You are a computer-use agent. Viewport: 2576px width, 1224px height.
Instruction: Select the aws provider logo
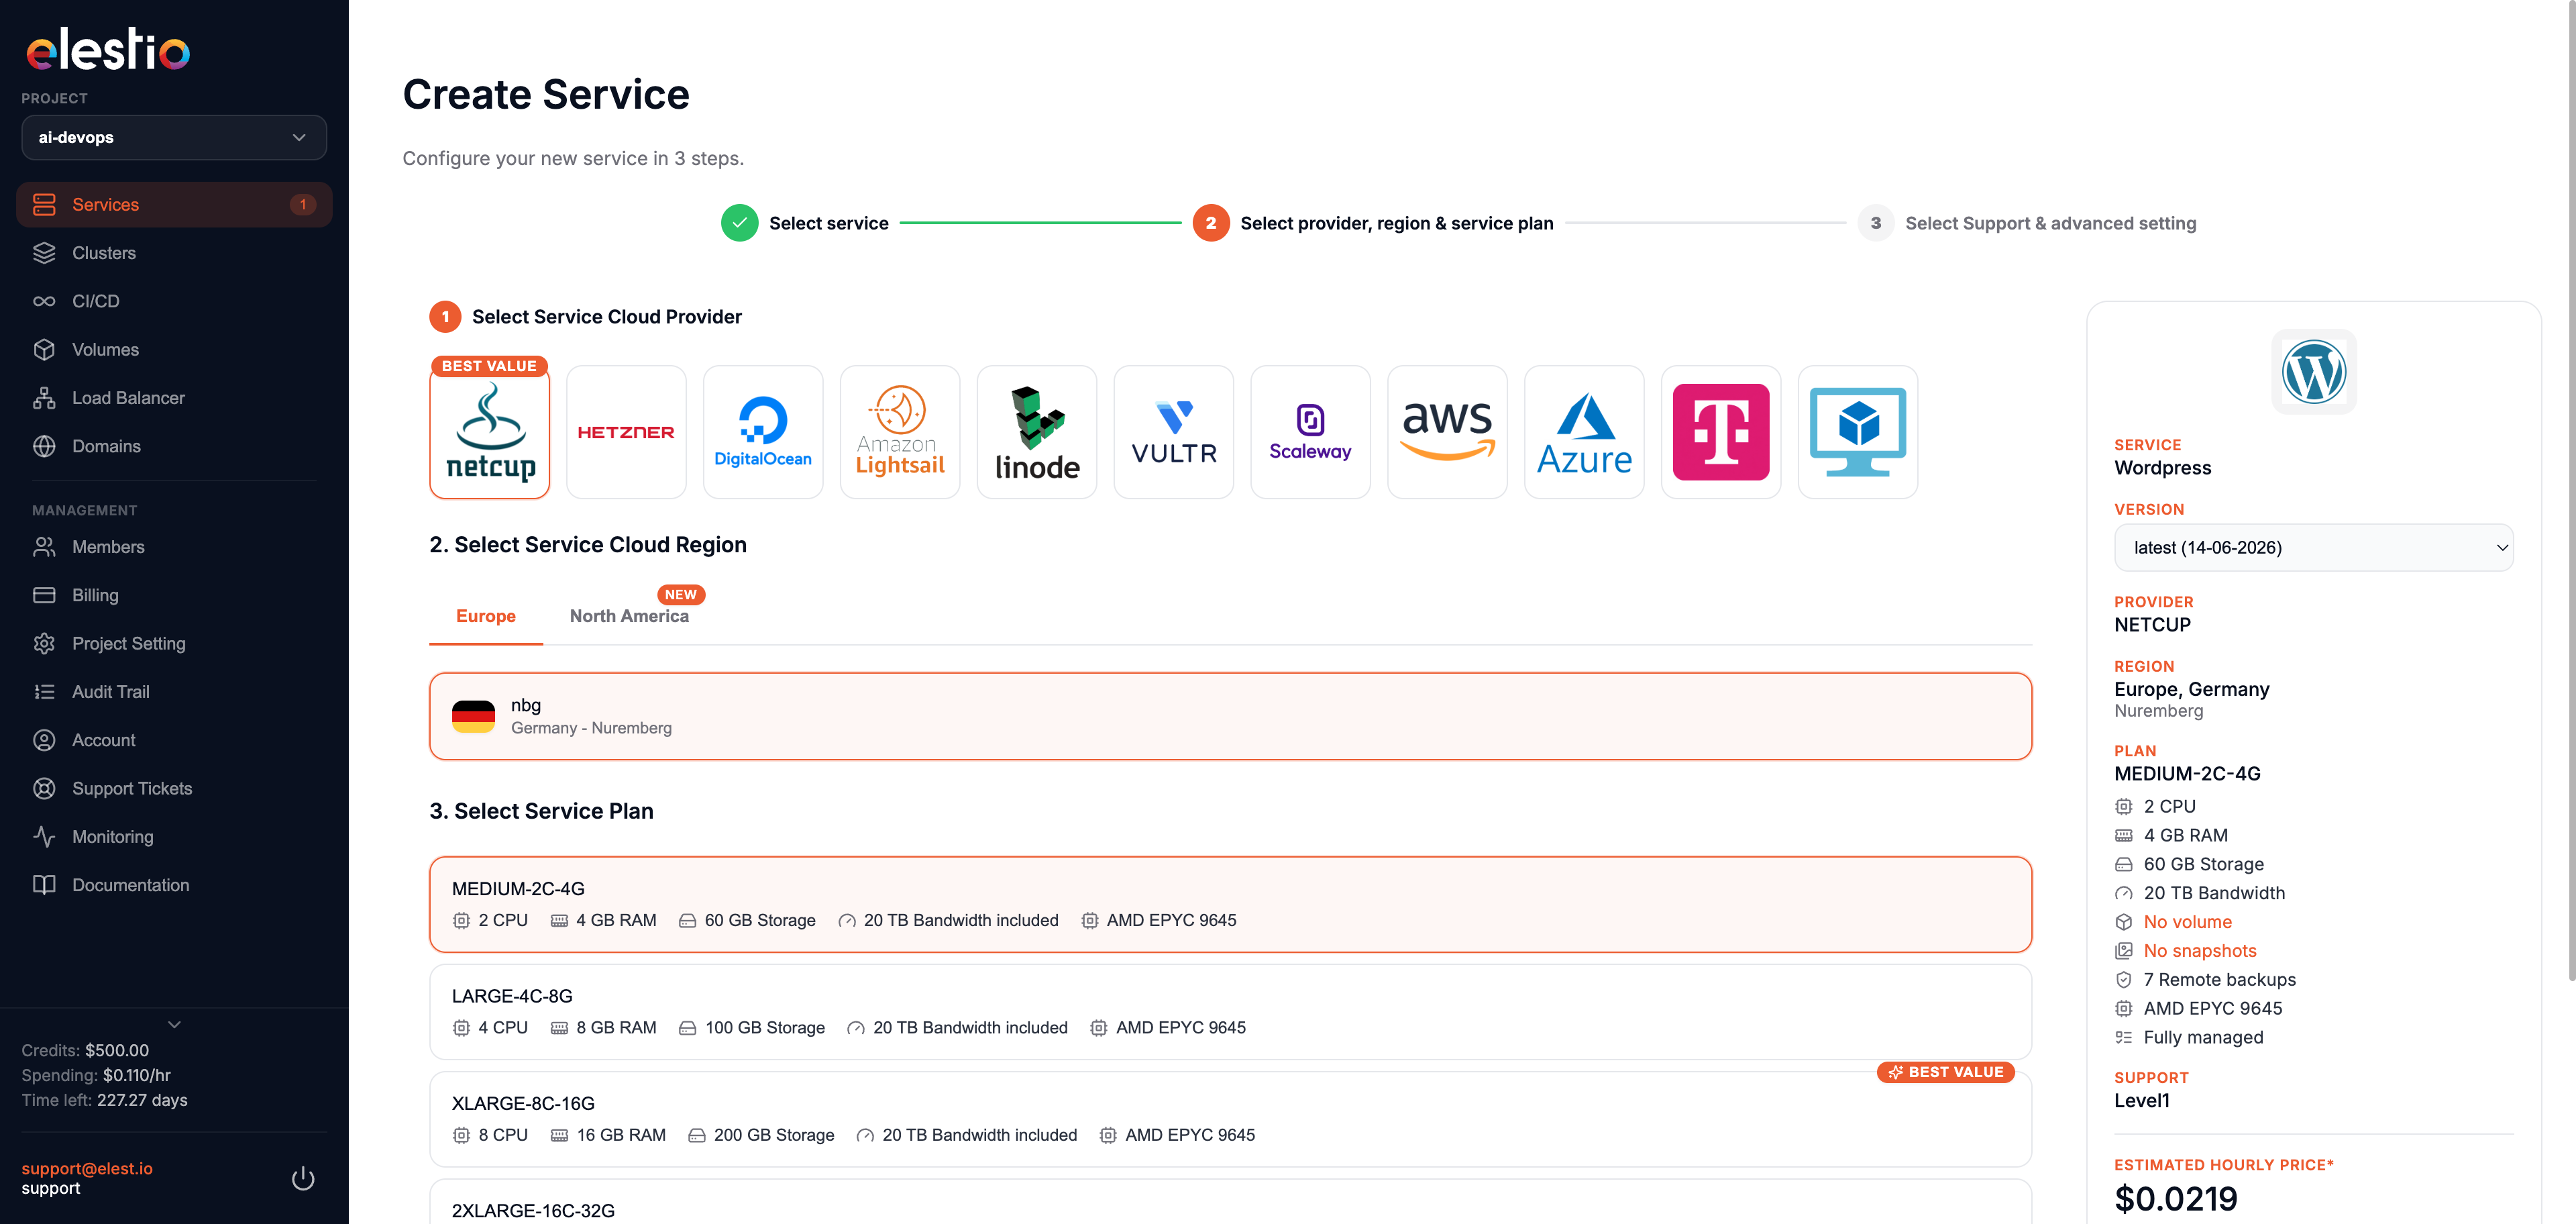coord(1447,432)
